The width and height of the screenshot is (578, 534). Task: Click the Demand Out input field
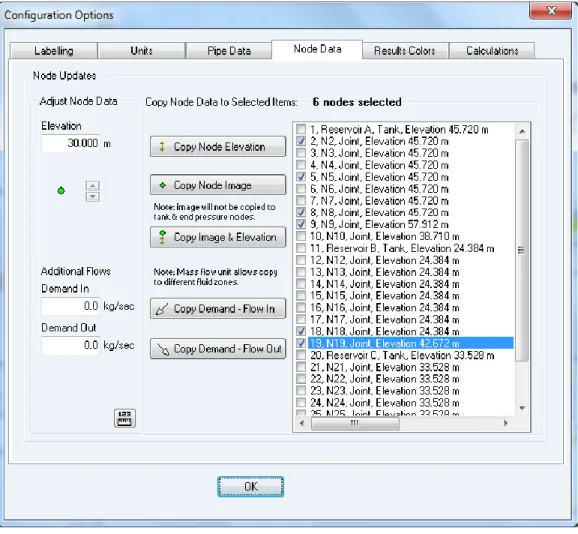coord(70,345)
